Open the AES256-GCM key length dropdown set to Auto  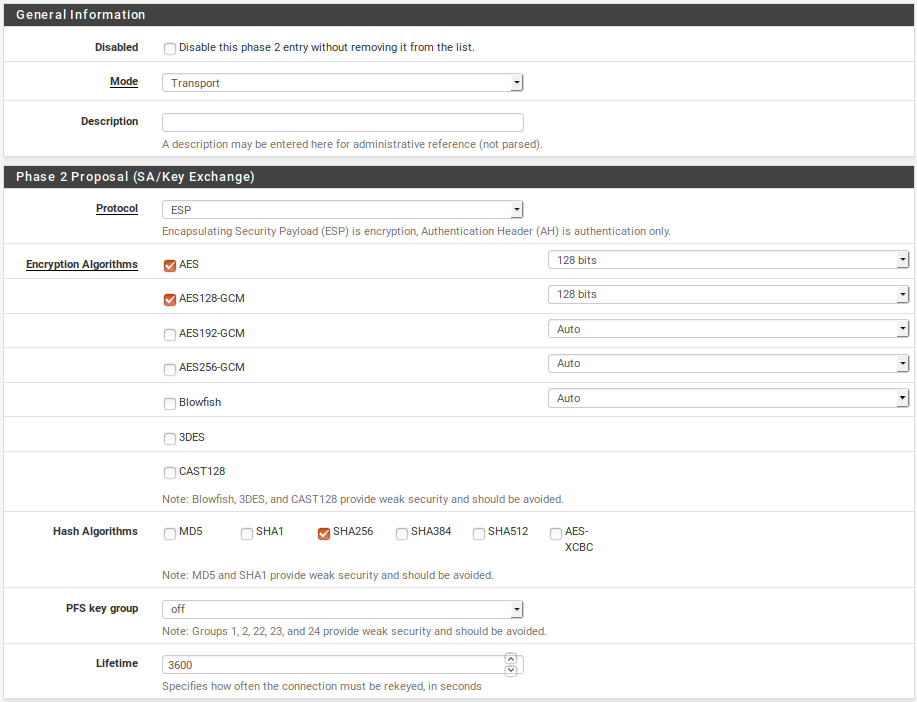pos(728,363)
